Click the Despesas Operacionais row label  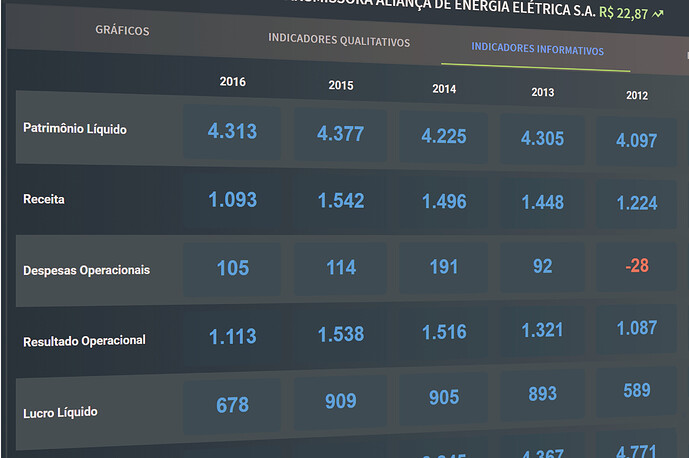87,270
